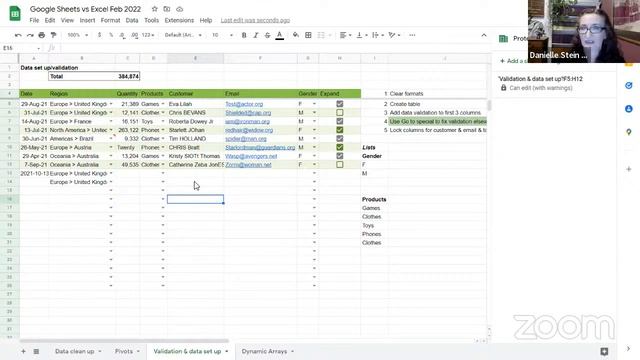
Task: Format as currency with the dollar icon
Action: click(x=99, y=36)
